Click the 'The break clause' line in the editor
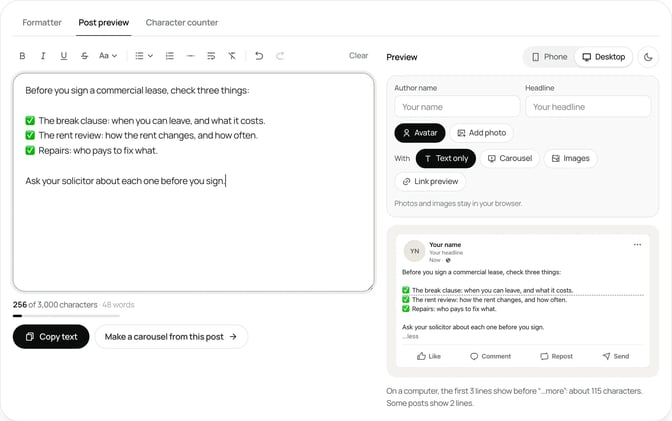The width and height of the screenshot is (672, 421). click(145, 121)
